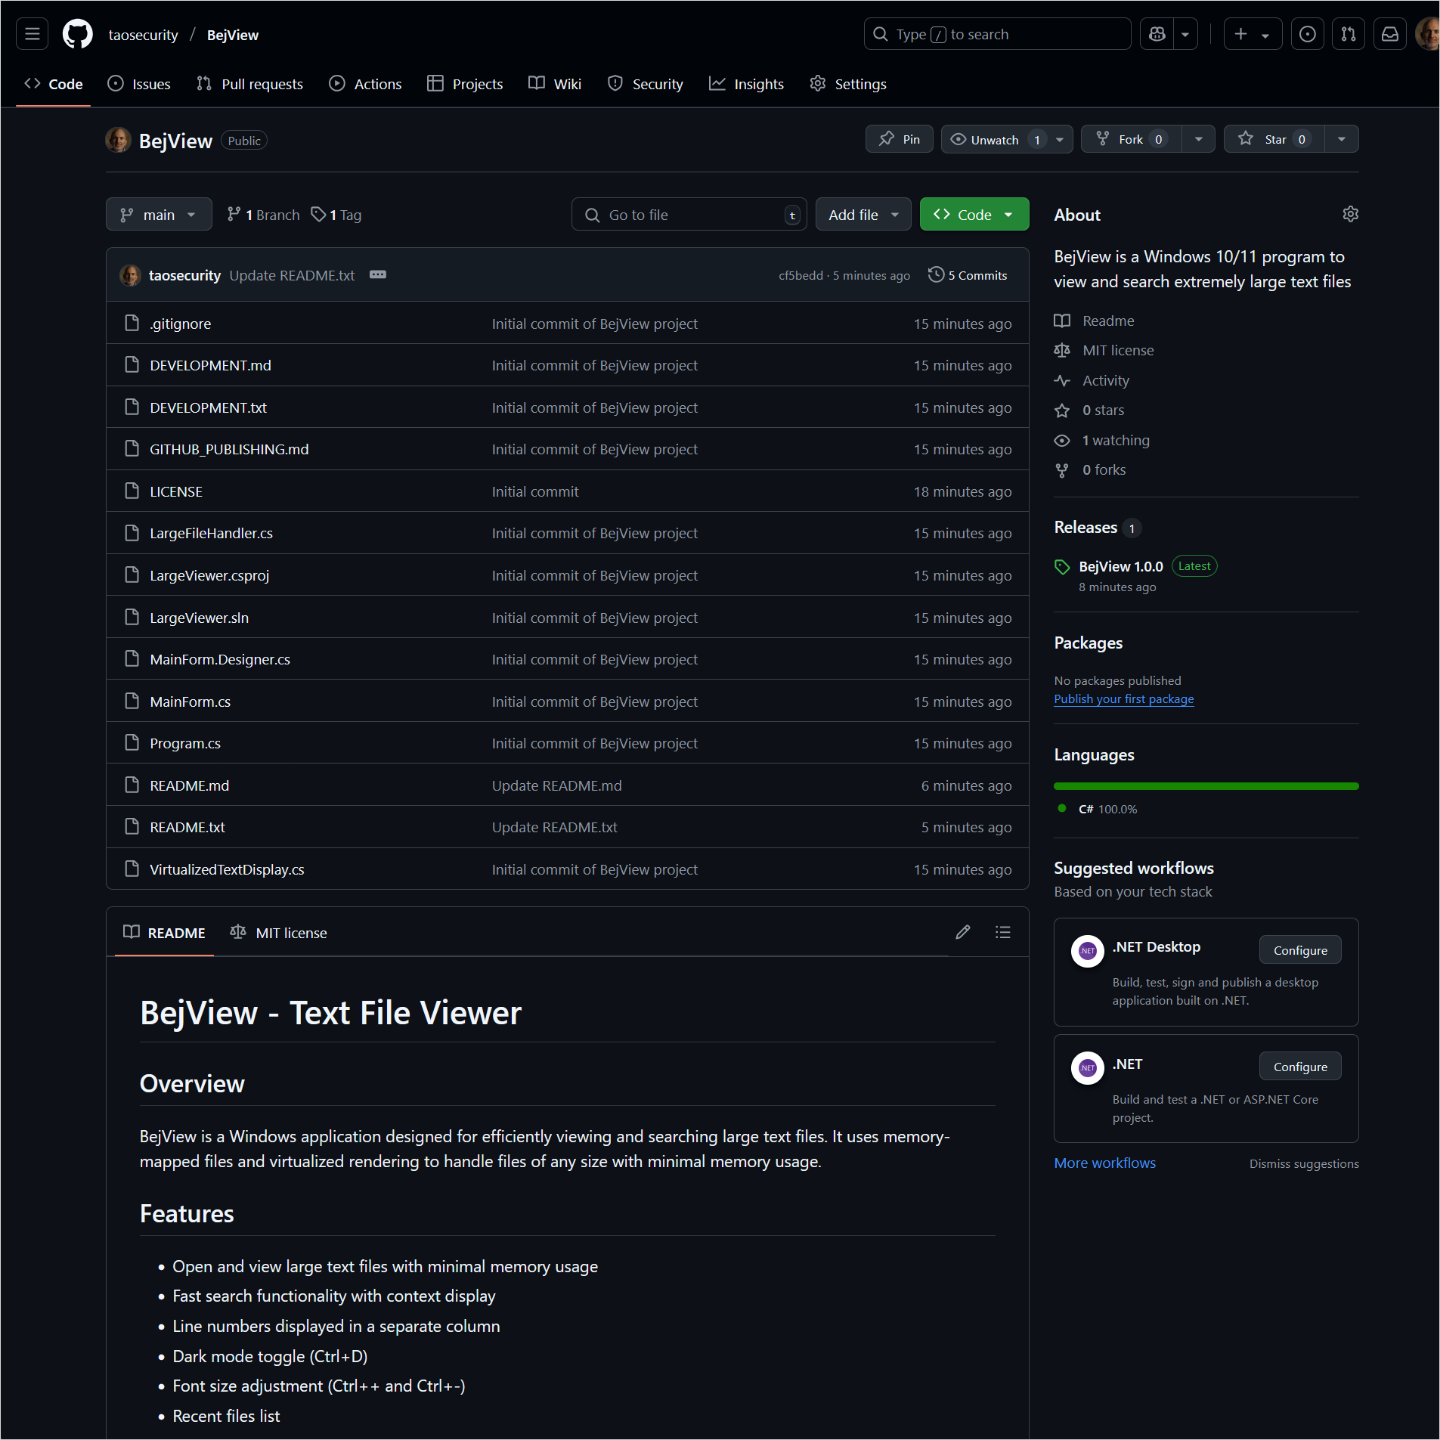Open the LargeFileHandler.cs file
1440x1440 pixels.
pos(211,533)
